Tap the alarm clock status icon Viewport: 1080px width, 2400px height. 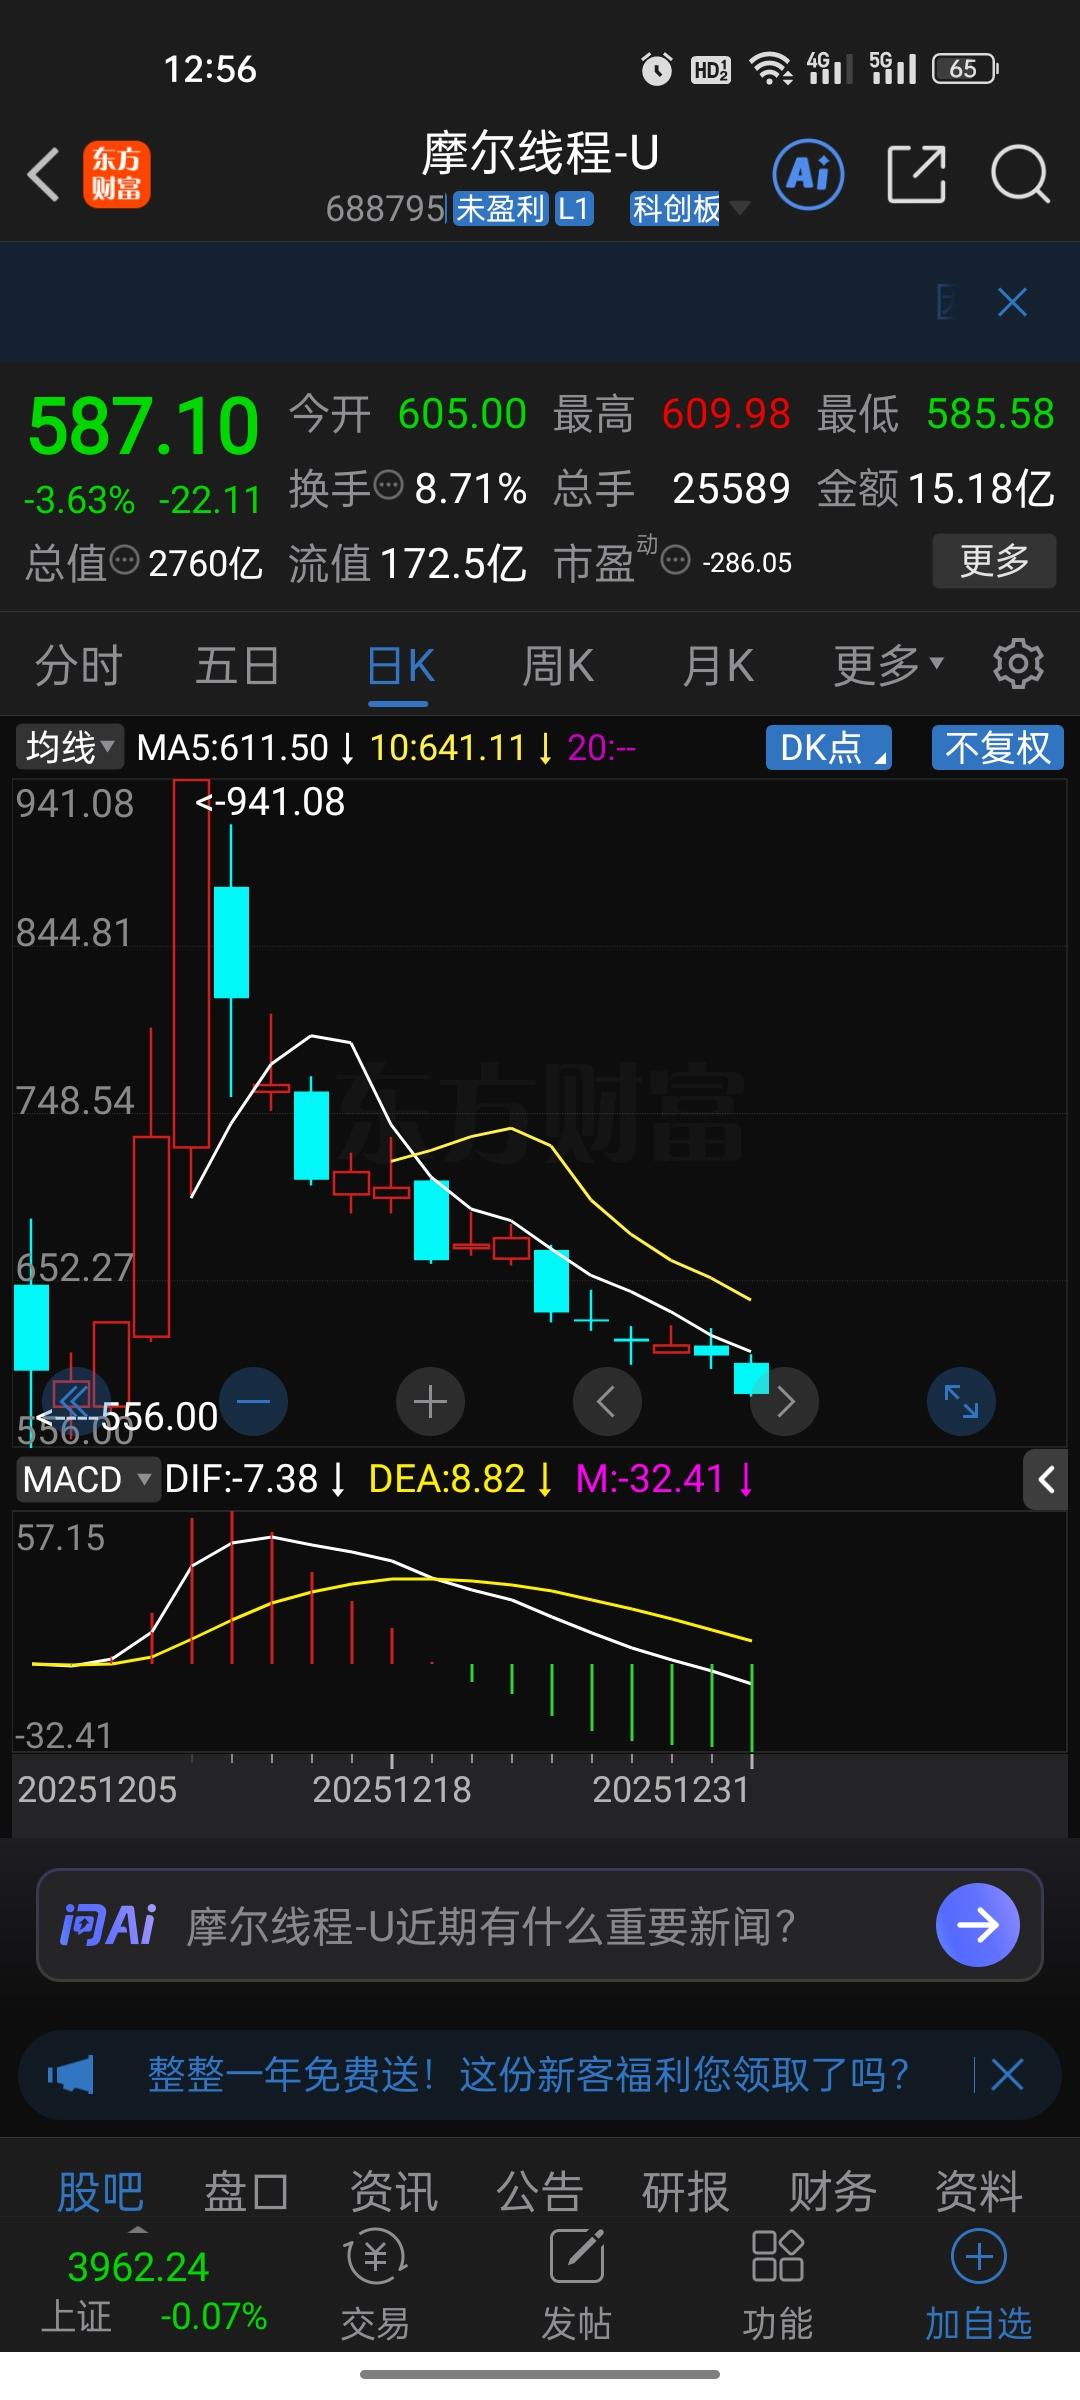(x=656, y=69)
